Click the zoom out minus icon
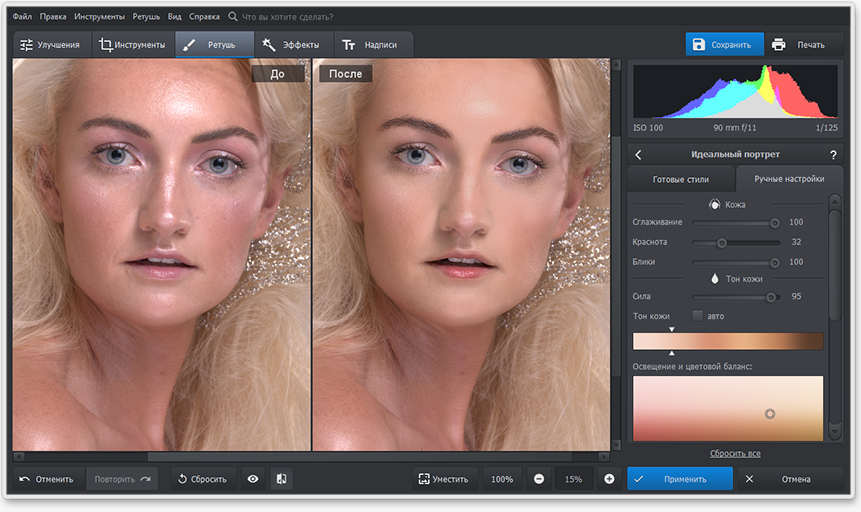Screen dimensions: 861x512 coord(539,479)
